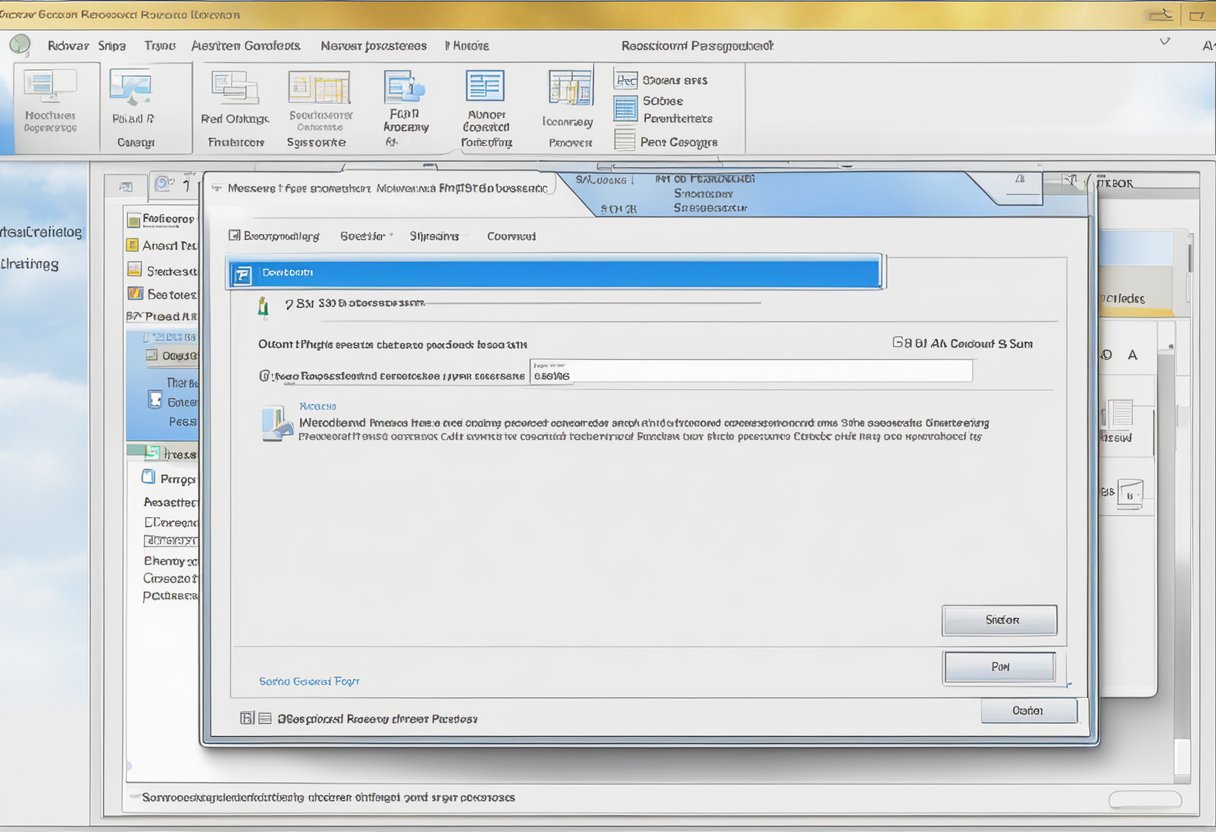
Task: Open the Soectfar dropdown in the dialog
Action: point(366,236)
